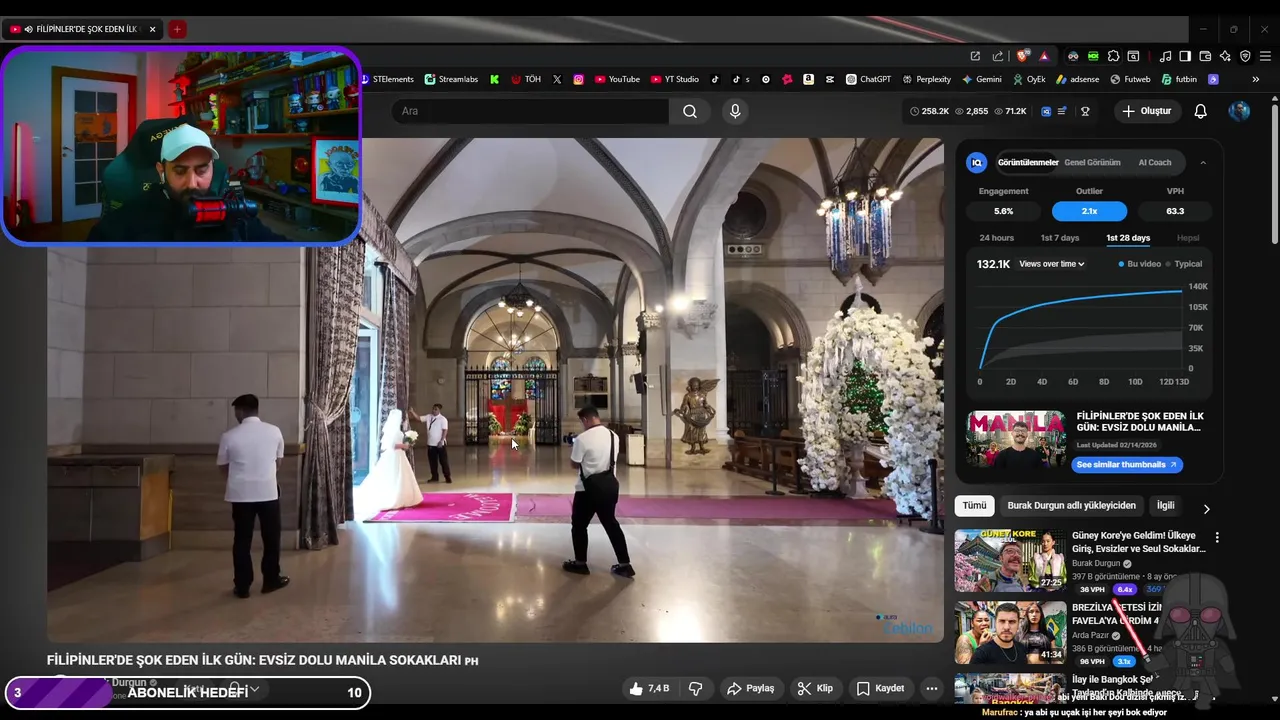Open the Brave wallet icon in the toolbar
Screen dimensions: 1280x720
[1205, 56]
